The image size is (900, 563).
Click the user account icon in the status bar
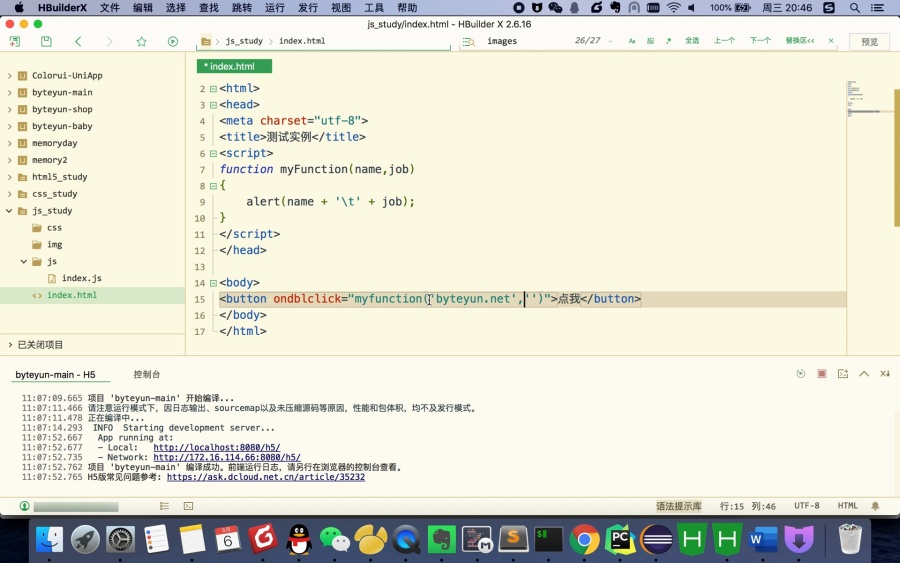pos(24,506)
